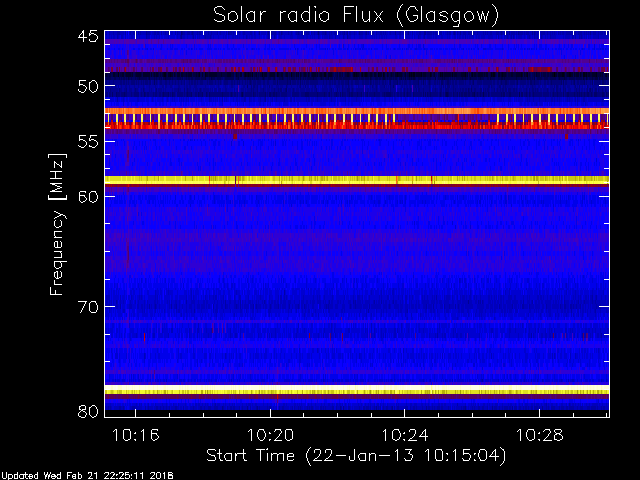Click the orange band near 52 MHz
The width and height of the screenshot is (640, 480).
357,111
